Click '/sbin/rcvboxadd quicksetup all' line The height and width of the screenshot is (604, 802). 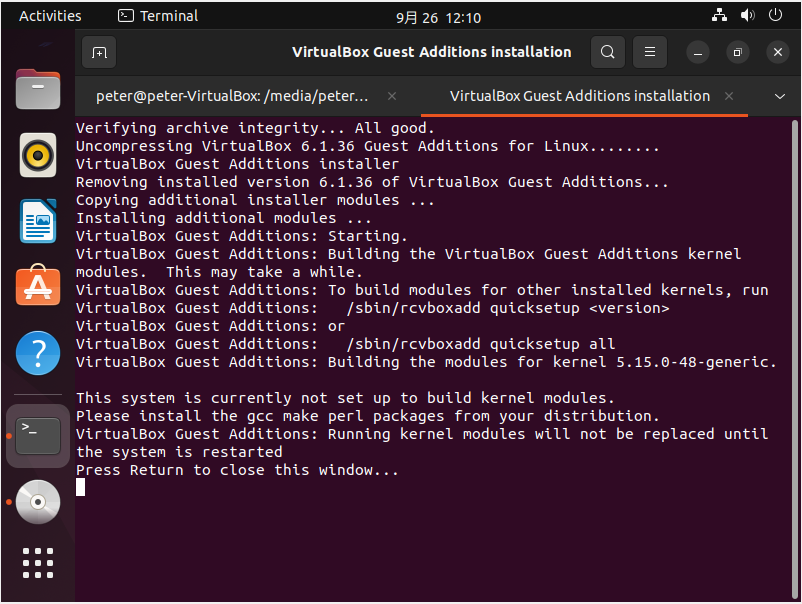pos(345,344)
